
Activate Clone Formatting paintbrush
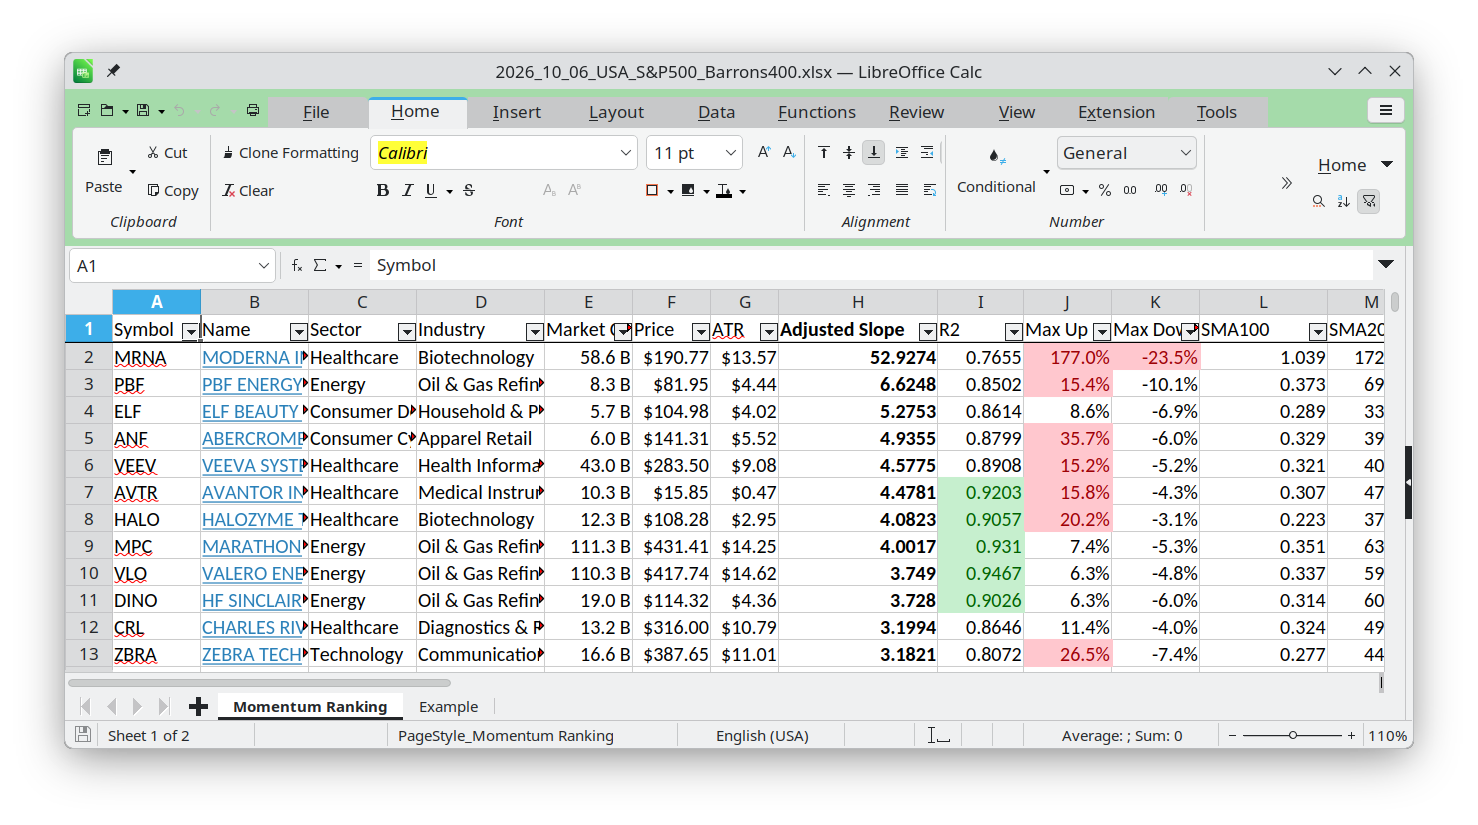pos(290,153)
